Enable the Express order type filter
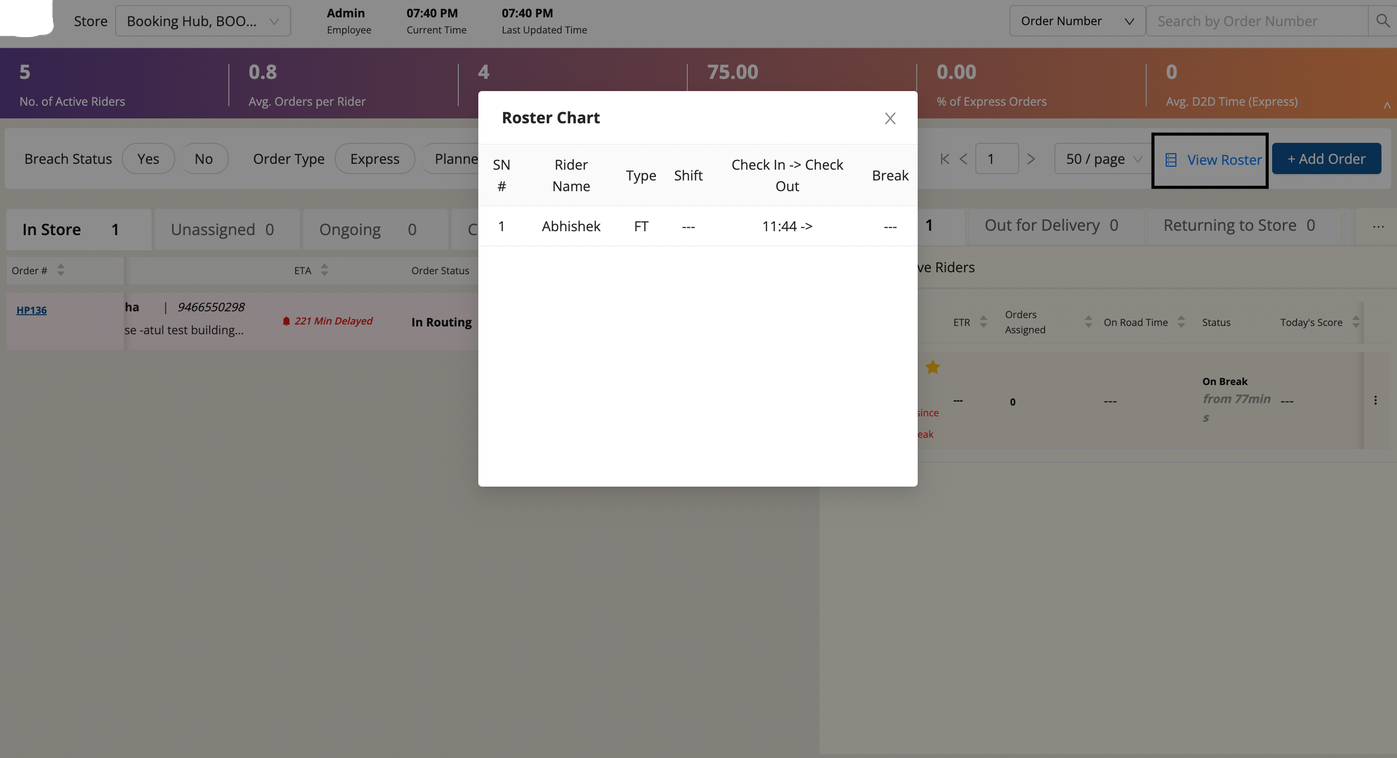Image resolution: width=1397 pixels, height=758 pixels. tap(374, 159)
